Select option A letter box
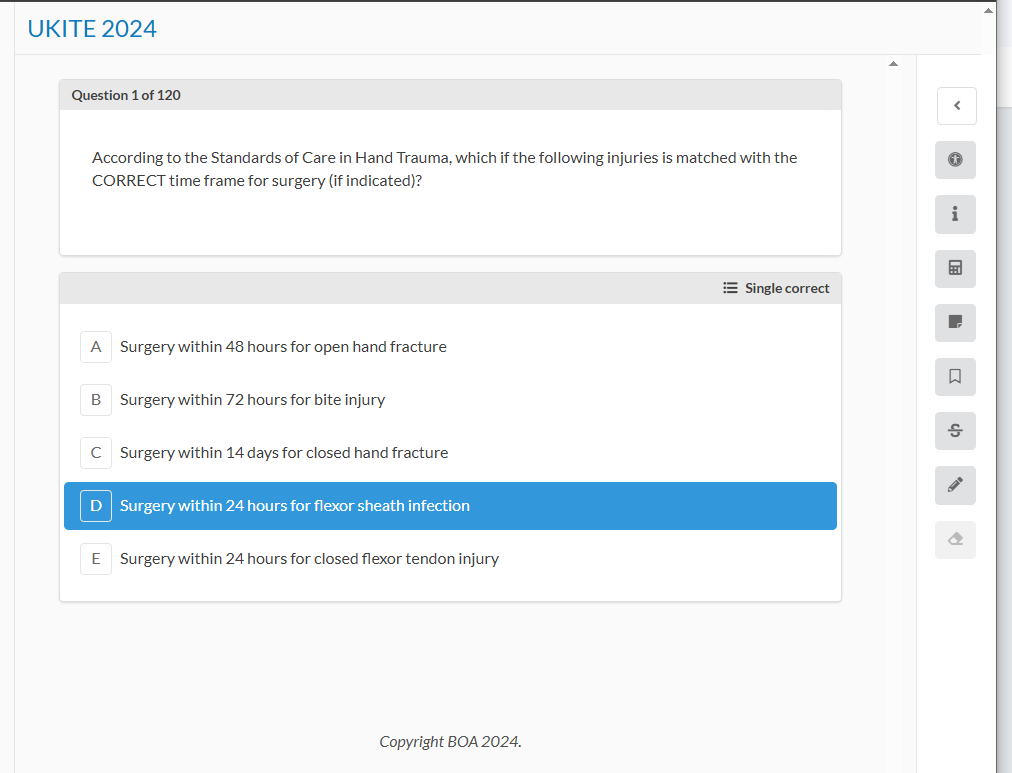 [96, 347]
